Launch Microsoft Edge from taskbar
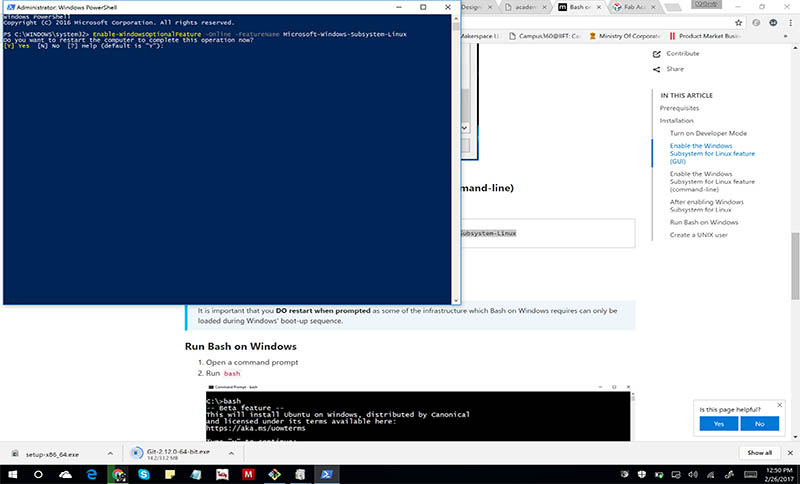Viewport: 800px width, 484px height. [92, 474]
